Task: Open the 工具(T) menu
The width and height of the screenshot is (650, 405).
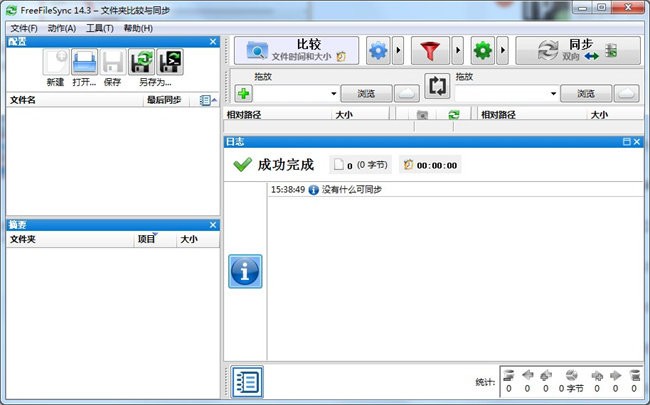Action: [x=99, y=28]
